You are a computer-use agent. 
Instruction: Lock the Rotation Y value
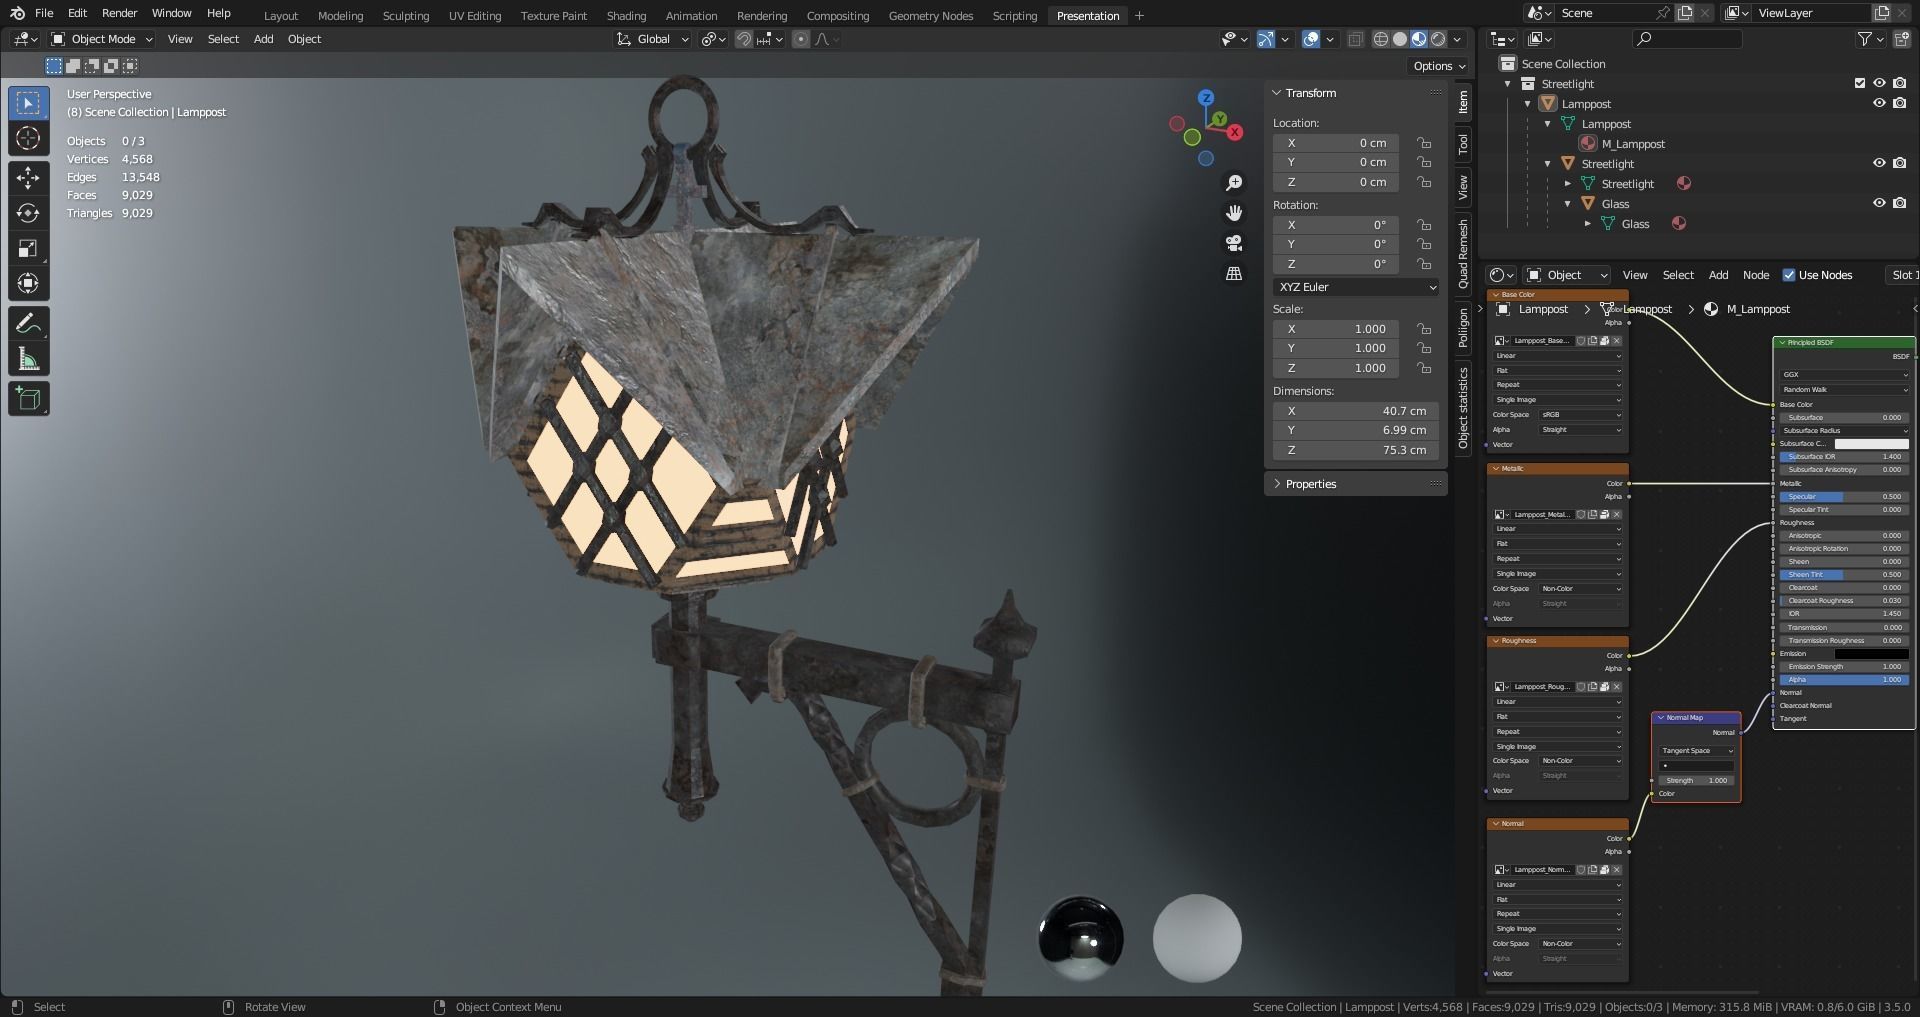click(1423, 244)
